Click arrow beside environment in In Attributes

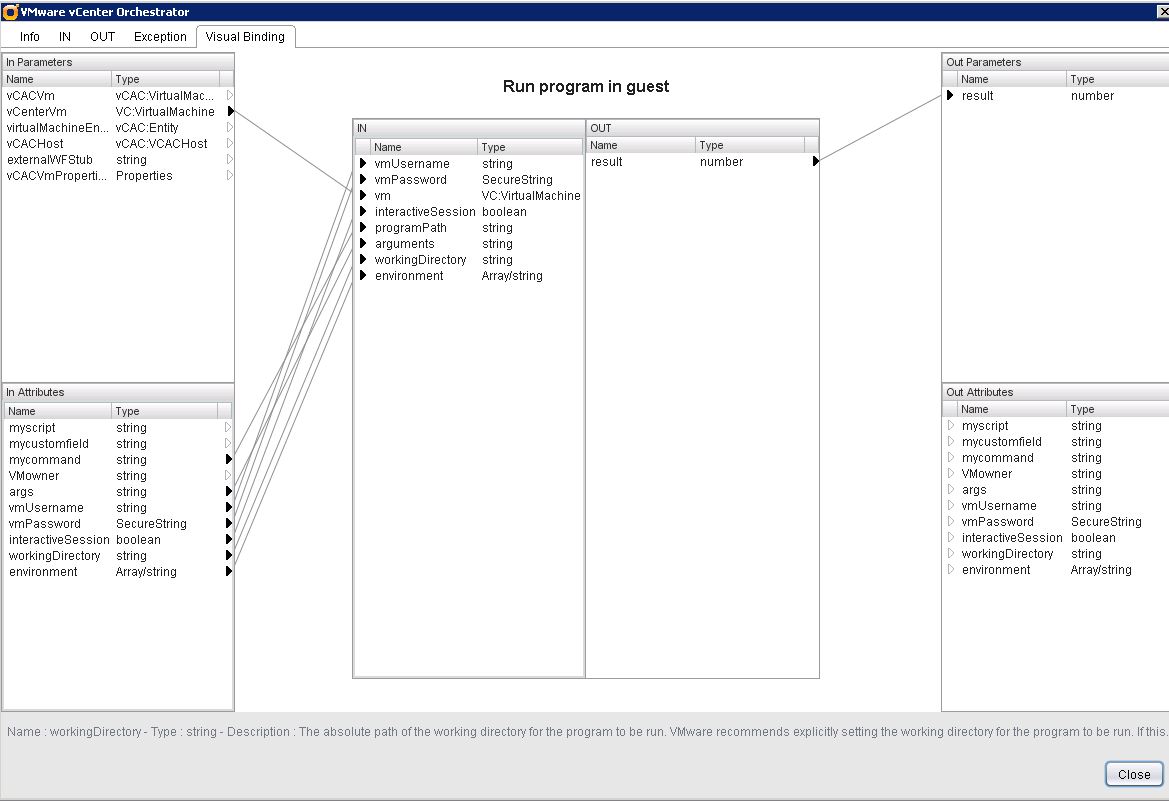coord(229,572)
